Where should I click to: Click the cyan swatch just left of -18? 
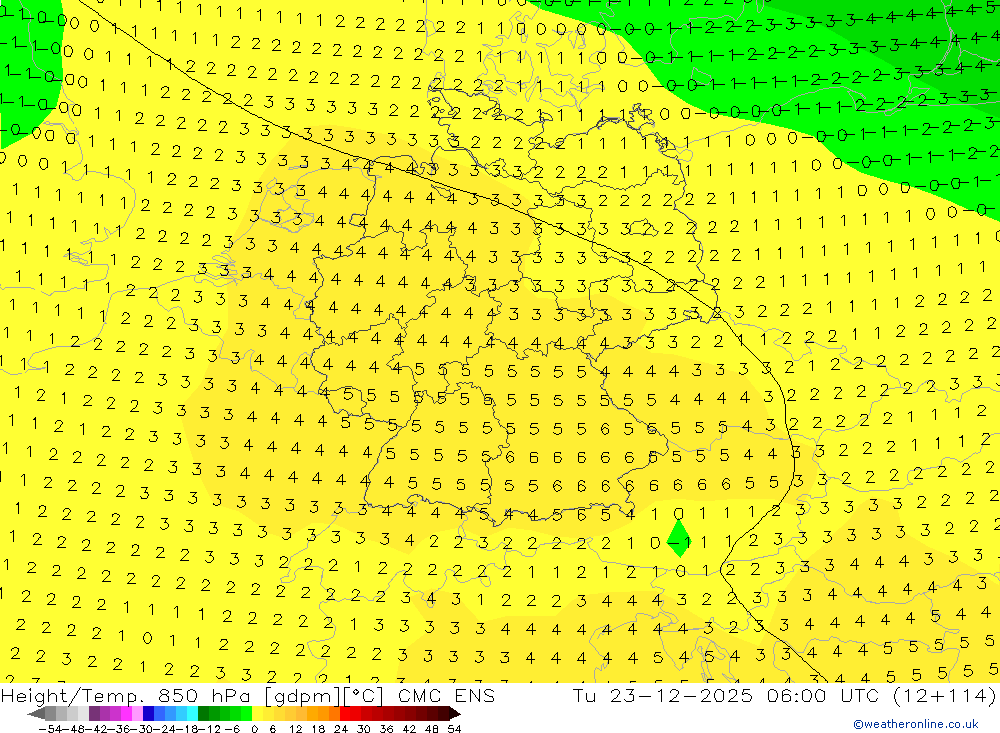[x=193, y=713]
